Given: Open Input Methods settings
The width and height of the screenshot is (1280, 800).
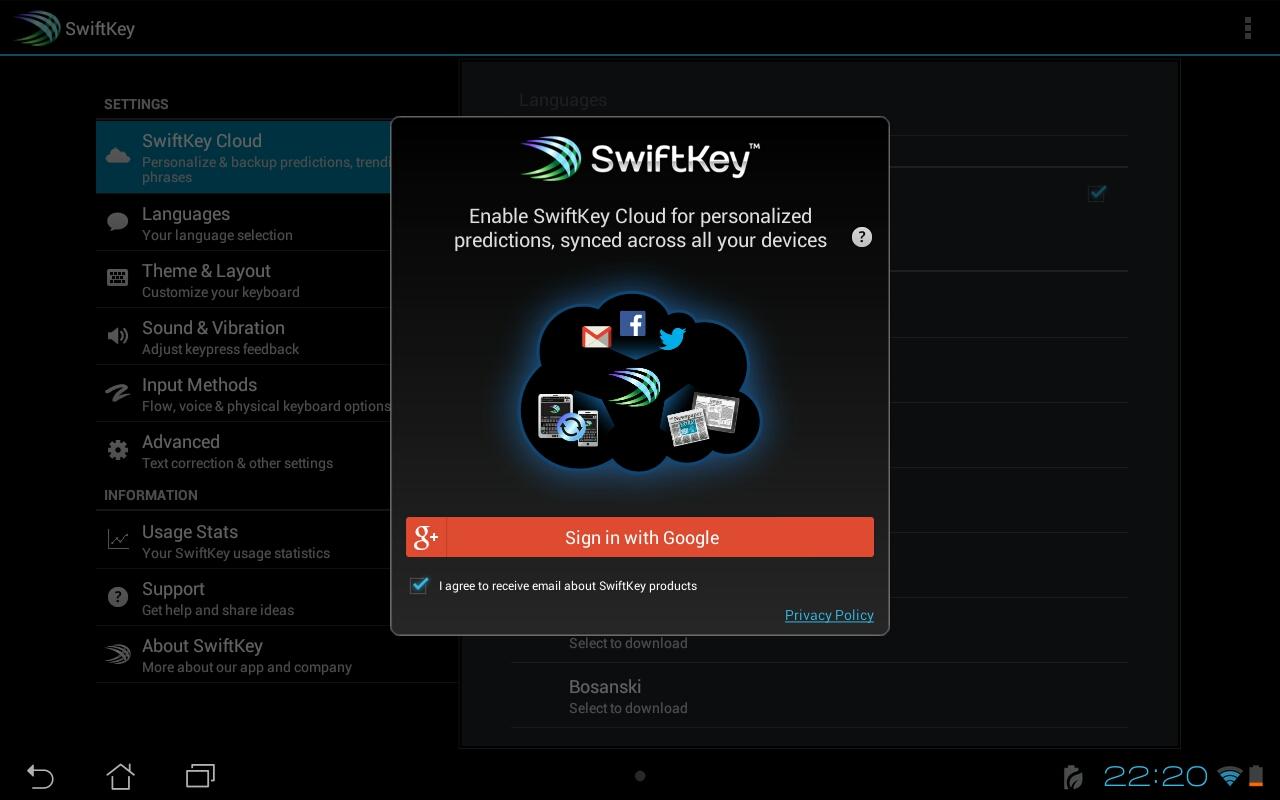Looking at the screenshot, I should pyautogui.click(x=244, y=393).
